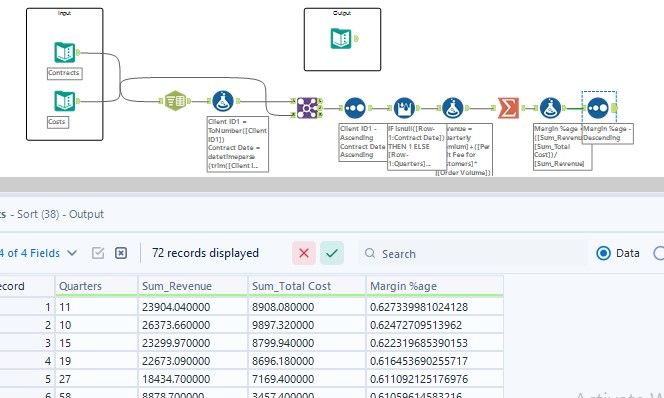Click Quarters cell with value 27
664x398 pixels.
[x=96, y=379]
